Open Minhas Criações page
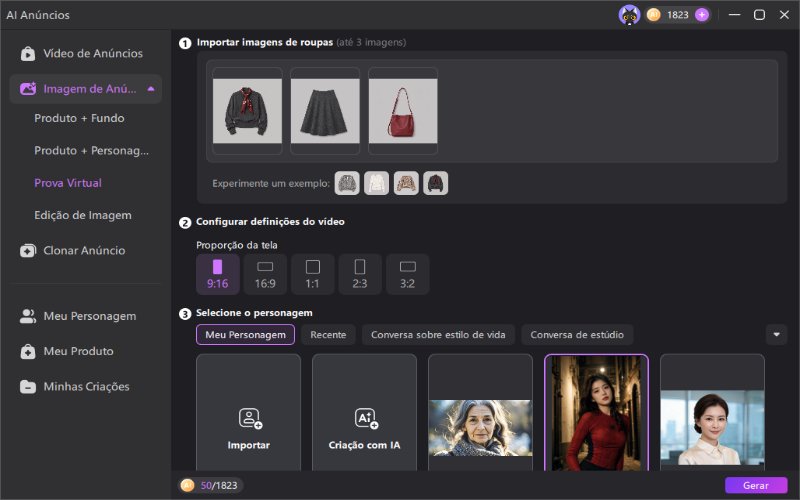The image size is (800, 500). (x=85, y=387)
